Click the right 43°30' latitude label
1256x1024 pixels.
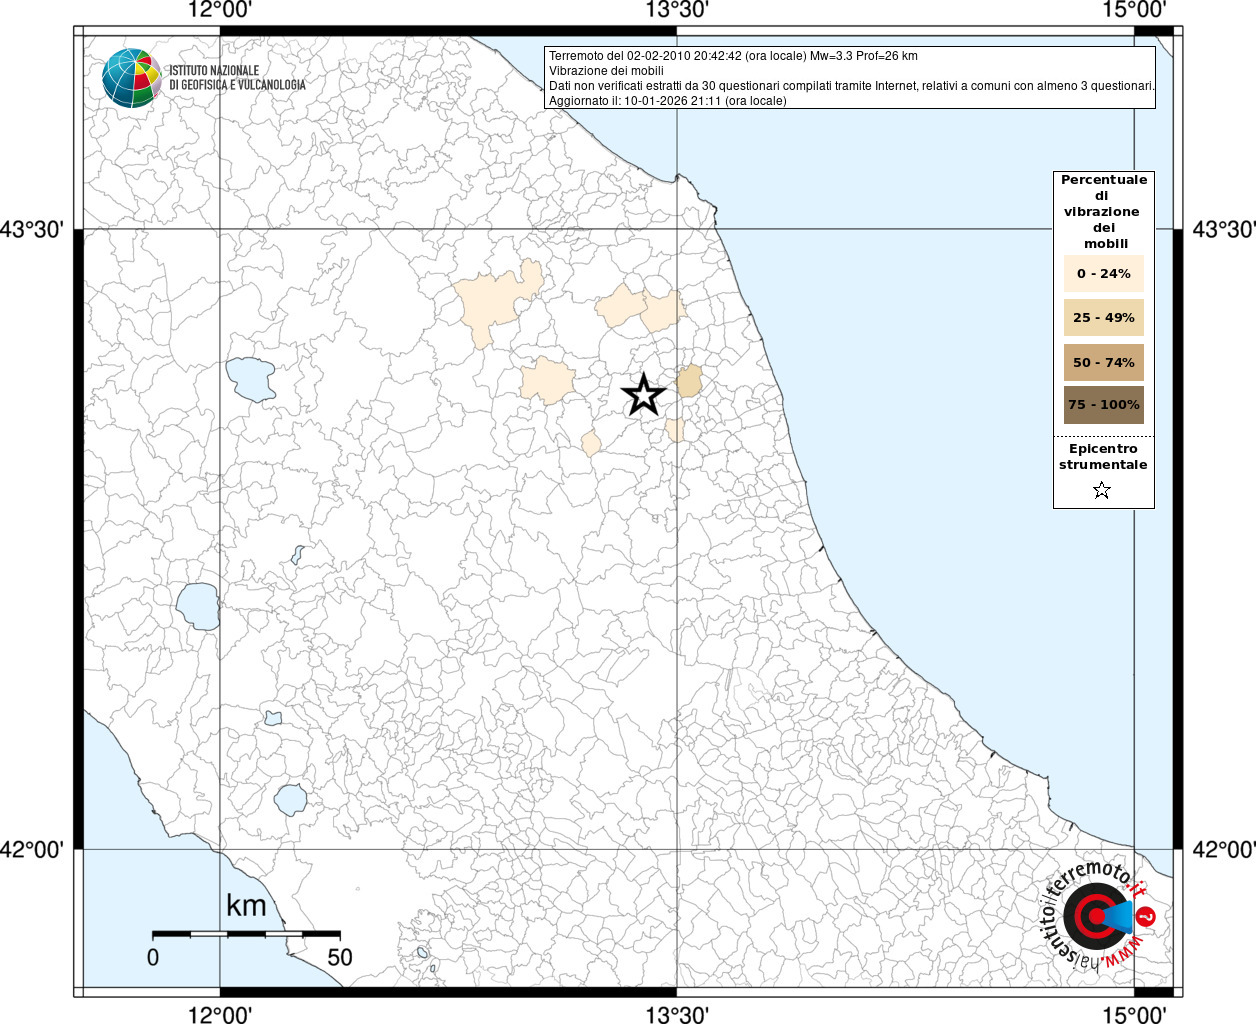1224,230
